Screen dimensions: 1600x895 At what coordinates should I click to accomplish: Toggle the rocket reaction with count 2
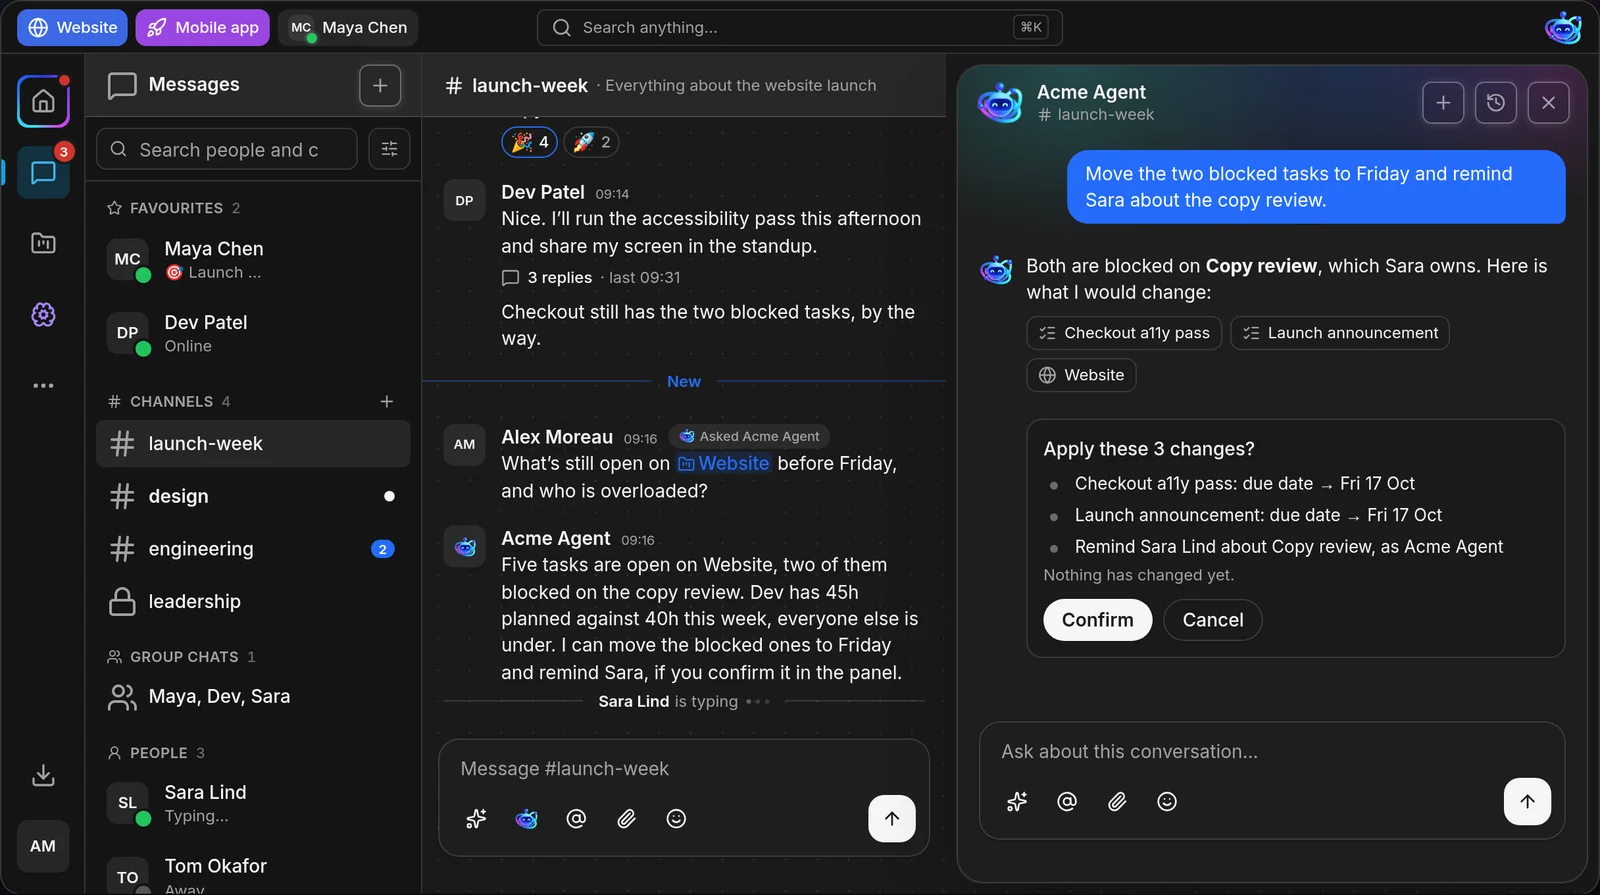point(591,142)
